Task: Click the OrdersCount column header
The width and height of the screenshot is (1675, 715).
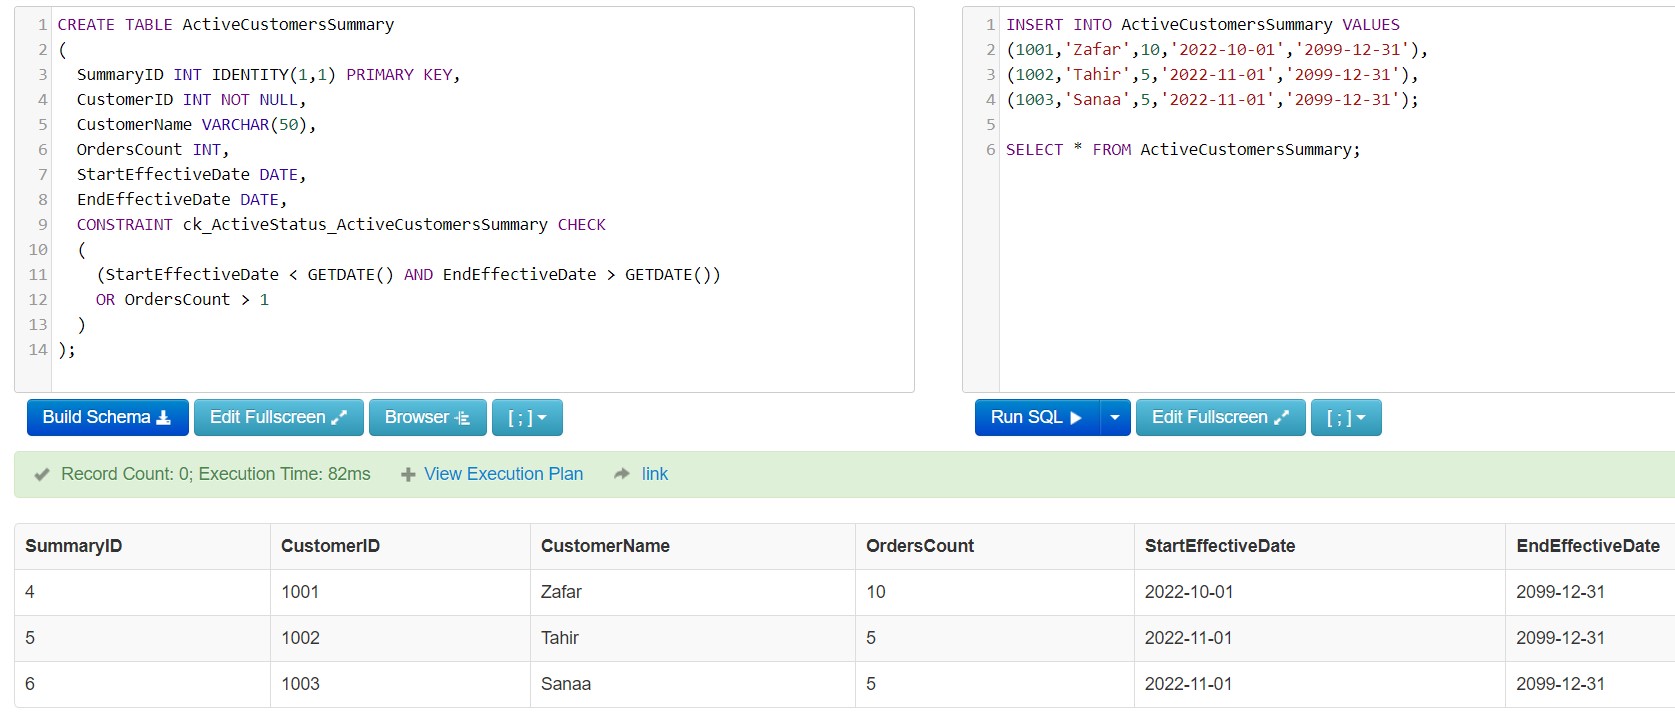Action: pyautogui.click(x=919, y=546)
